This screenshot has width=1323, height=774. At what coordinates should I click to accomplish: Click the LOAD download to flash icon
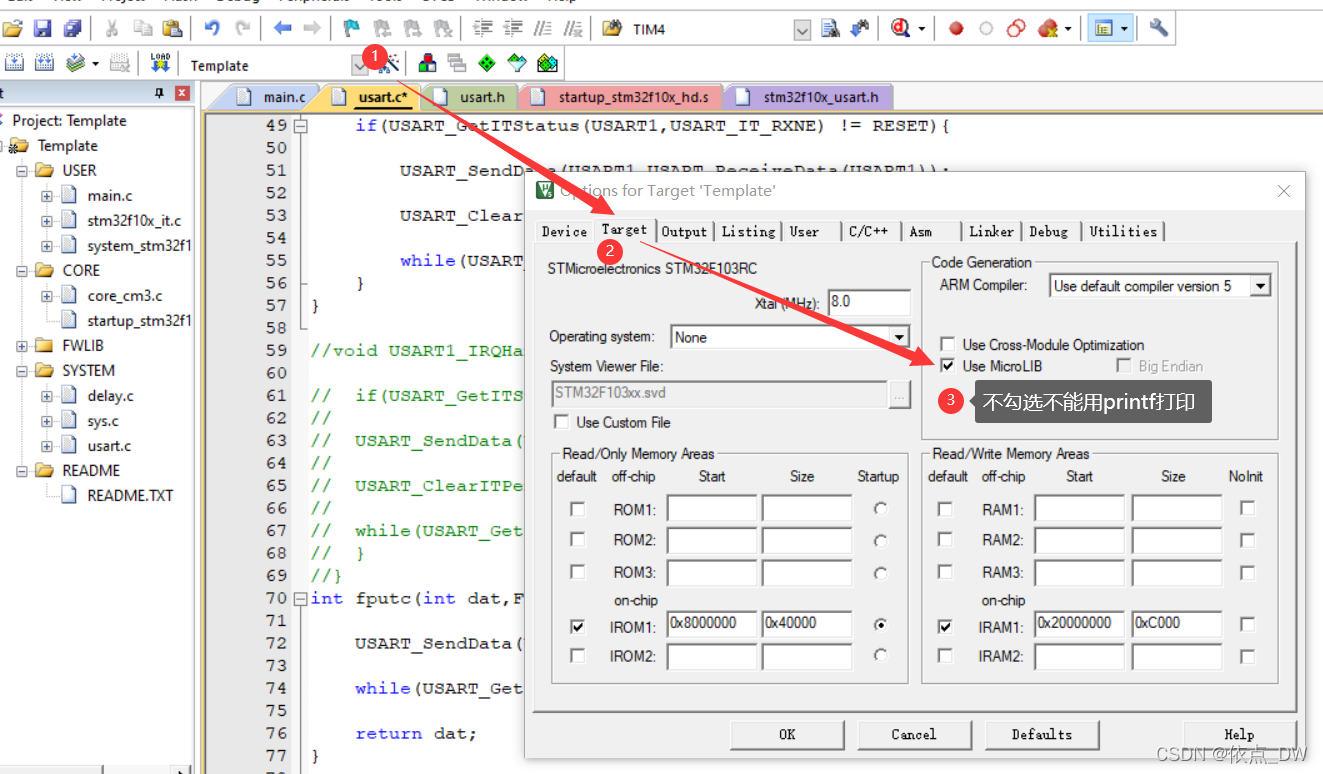(160, 64)
